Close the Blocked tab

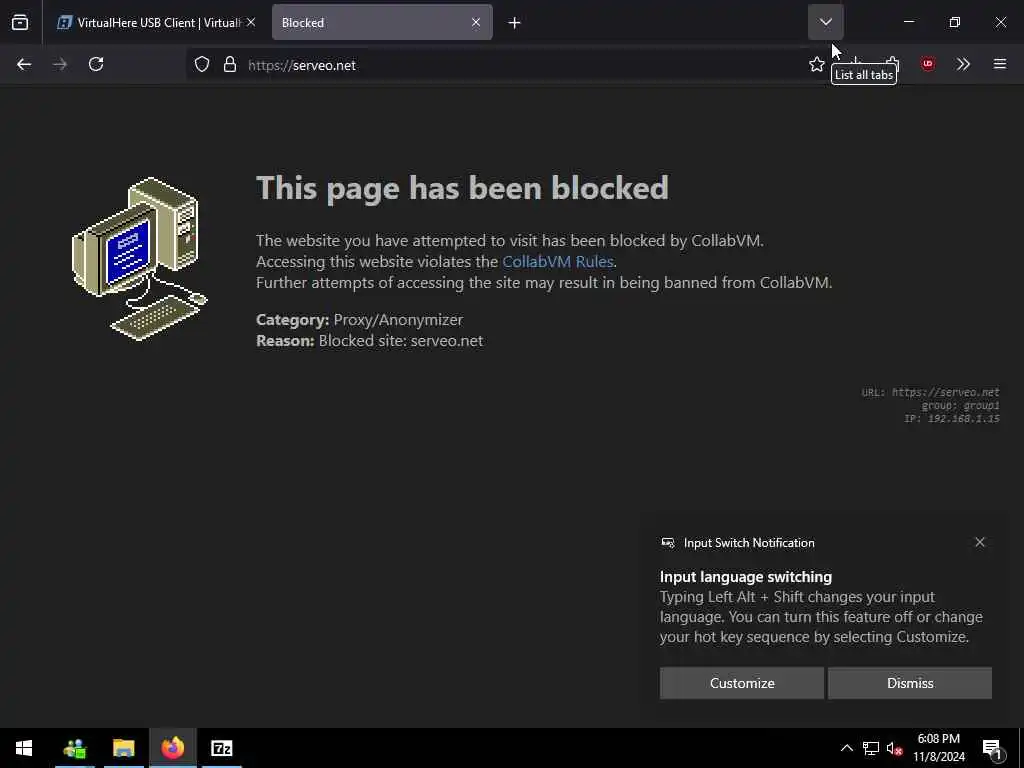click(476, 22)
